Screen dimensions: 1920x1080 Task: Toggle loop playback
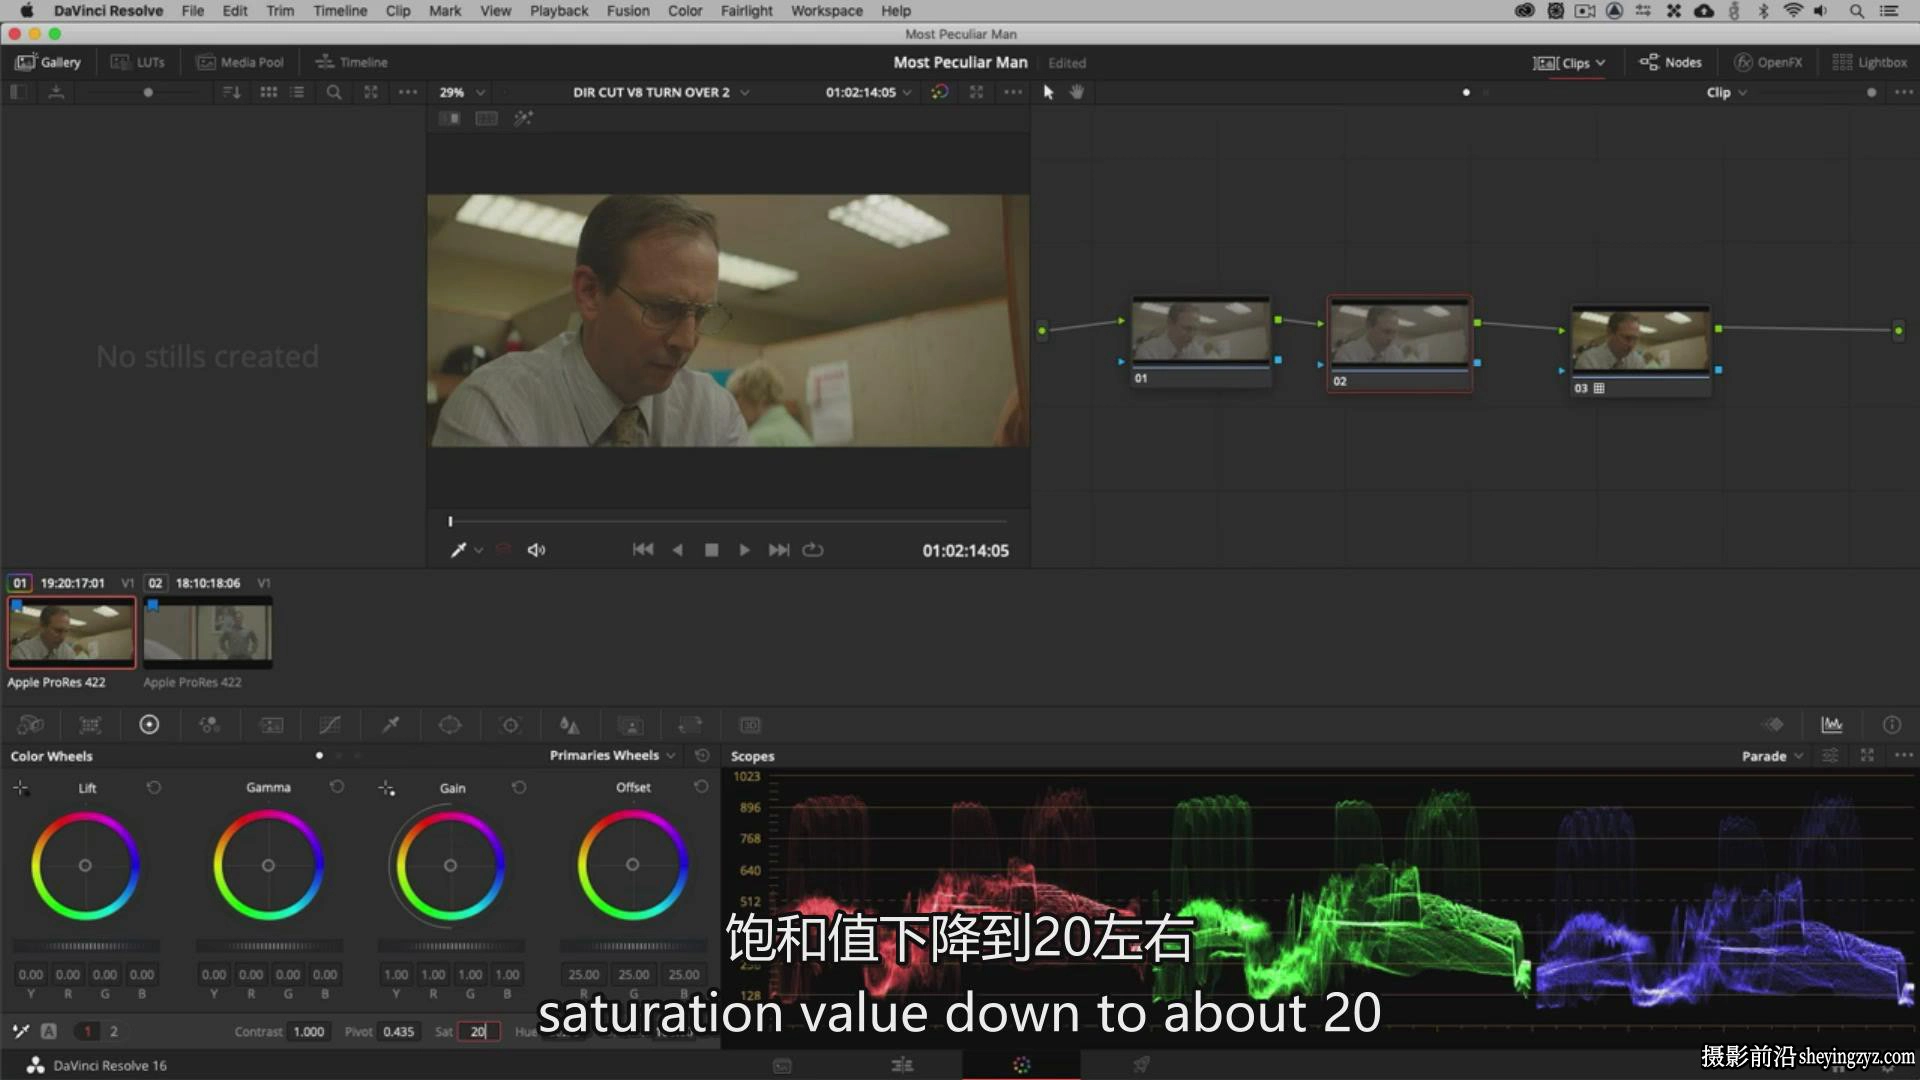pyautogui.click(x=813, y=550)
